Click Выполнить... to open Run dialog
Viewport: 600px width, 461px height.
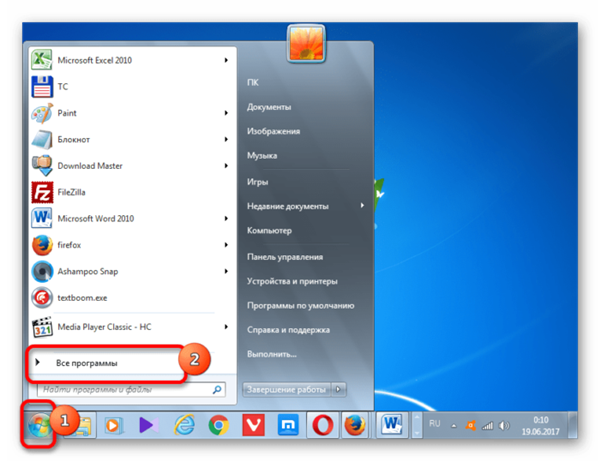pos(272,354)
